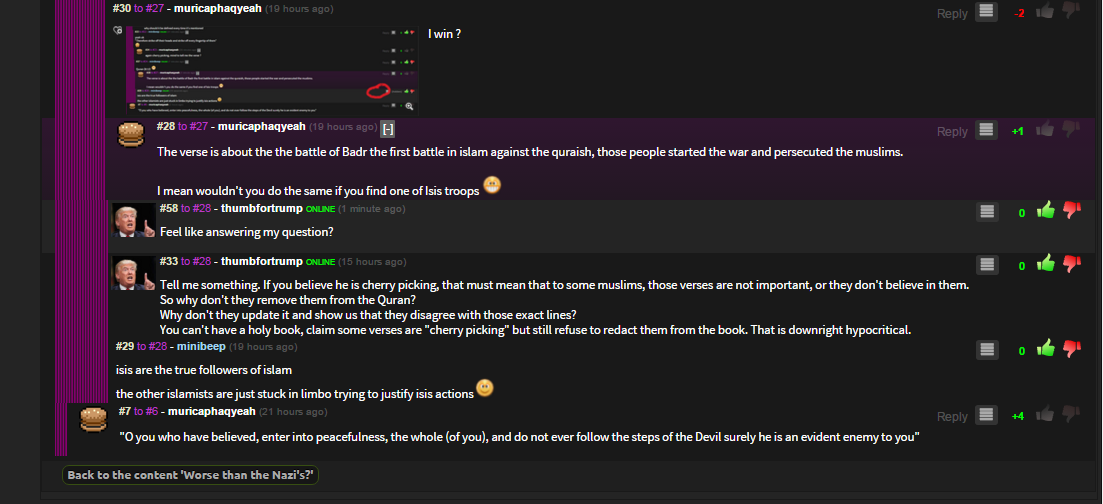
Task: Click the Trump avatar next to comment #58
Action: tap(132, 220)
